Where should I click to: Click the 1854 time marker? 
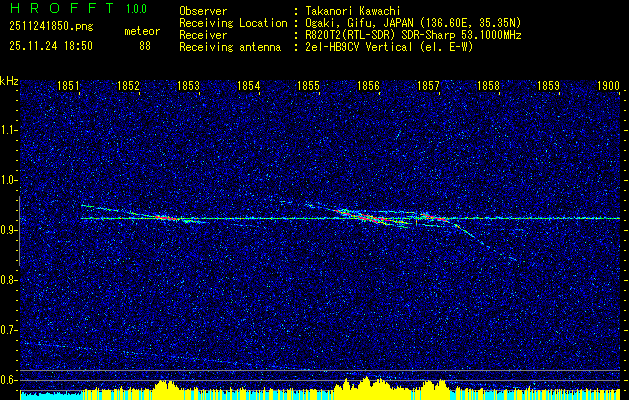click(x=249, y=85)
